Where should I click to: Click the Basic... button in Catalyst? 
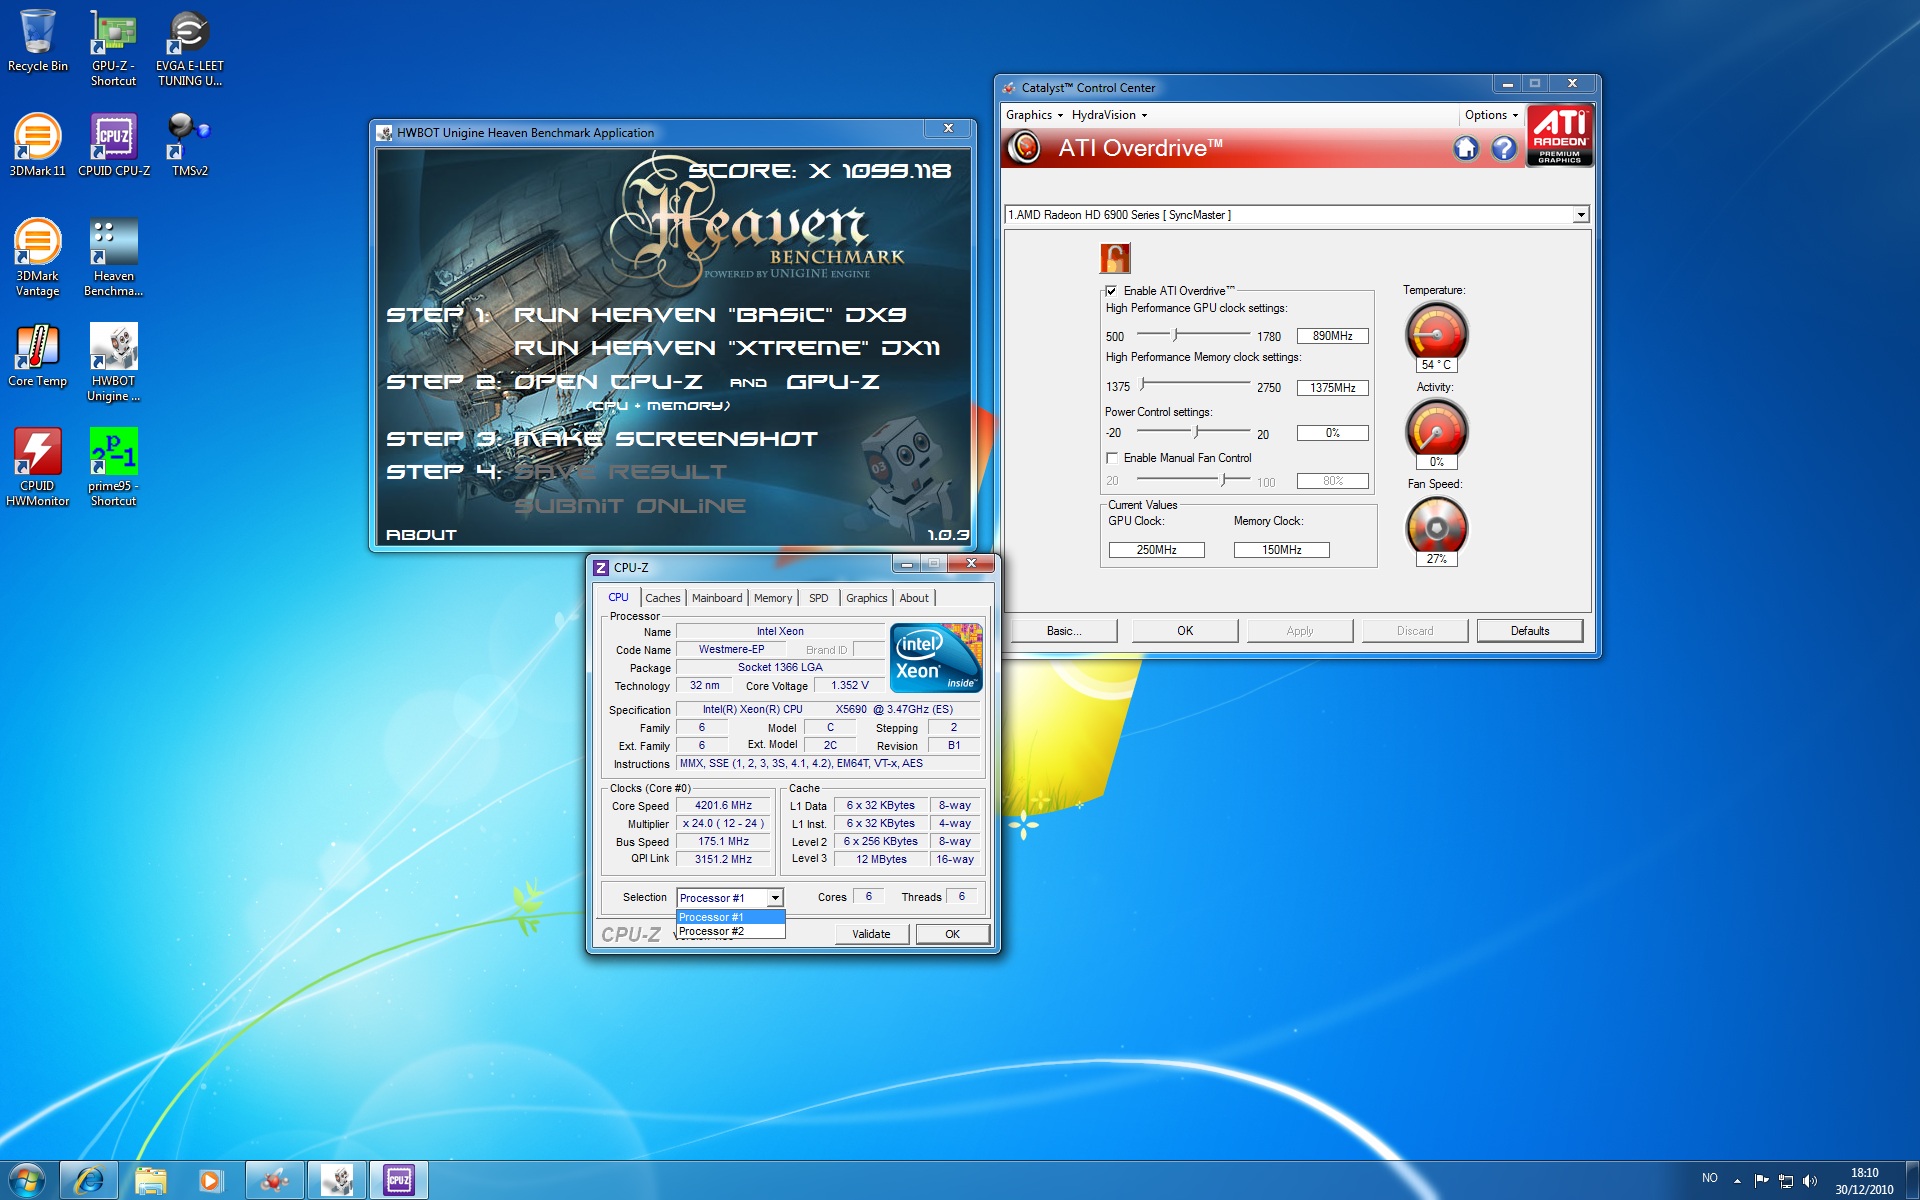pos(1064,631)
